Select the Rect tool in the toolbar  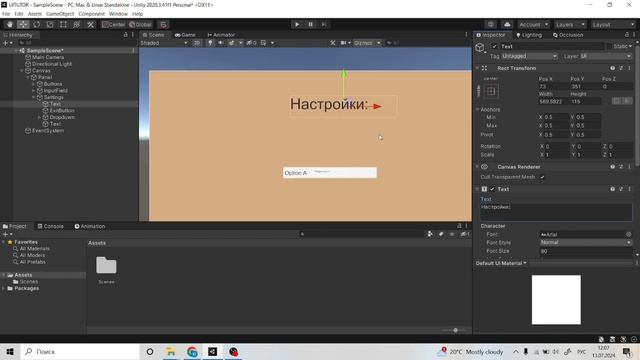[63, 24]
